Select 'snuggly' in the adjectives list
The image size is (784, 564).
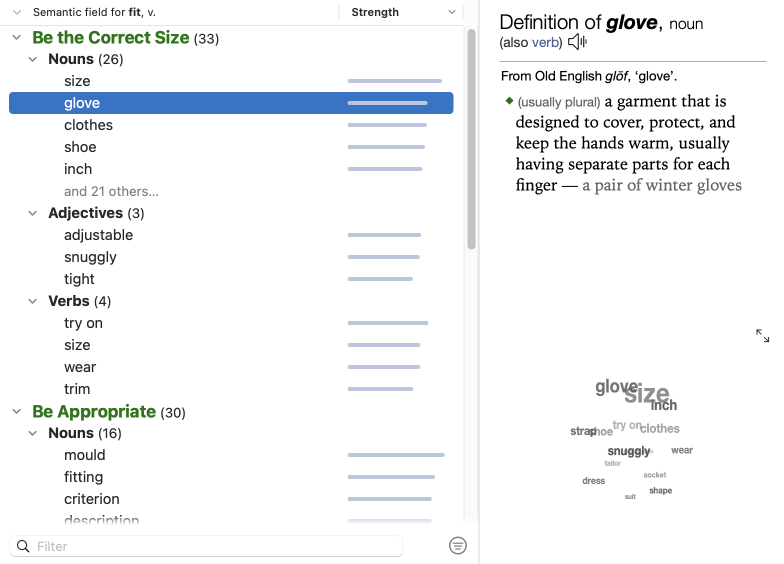click(x=90, y=257)
